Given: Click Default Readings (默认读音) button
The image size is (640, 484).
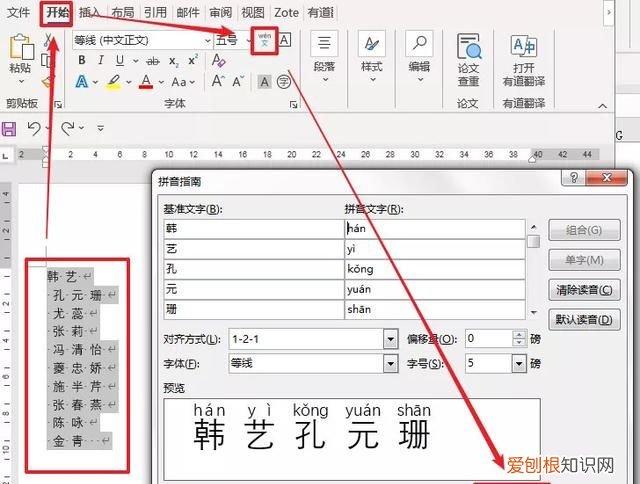Looking at the screenshot, I should [x=584, y=319].
